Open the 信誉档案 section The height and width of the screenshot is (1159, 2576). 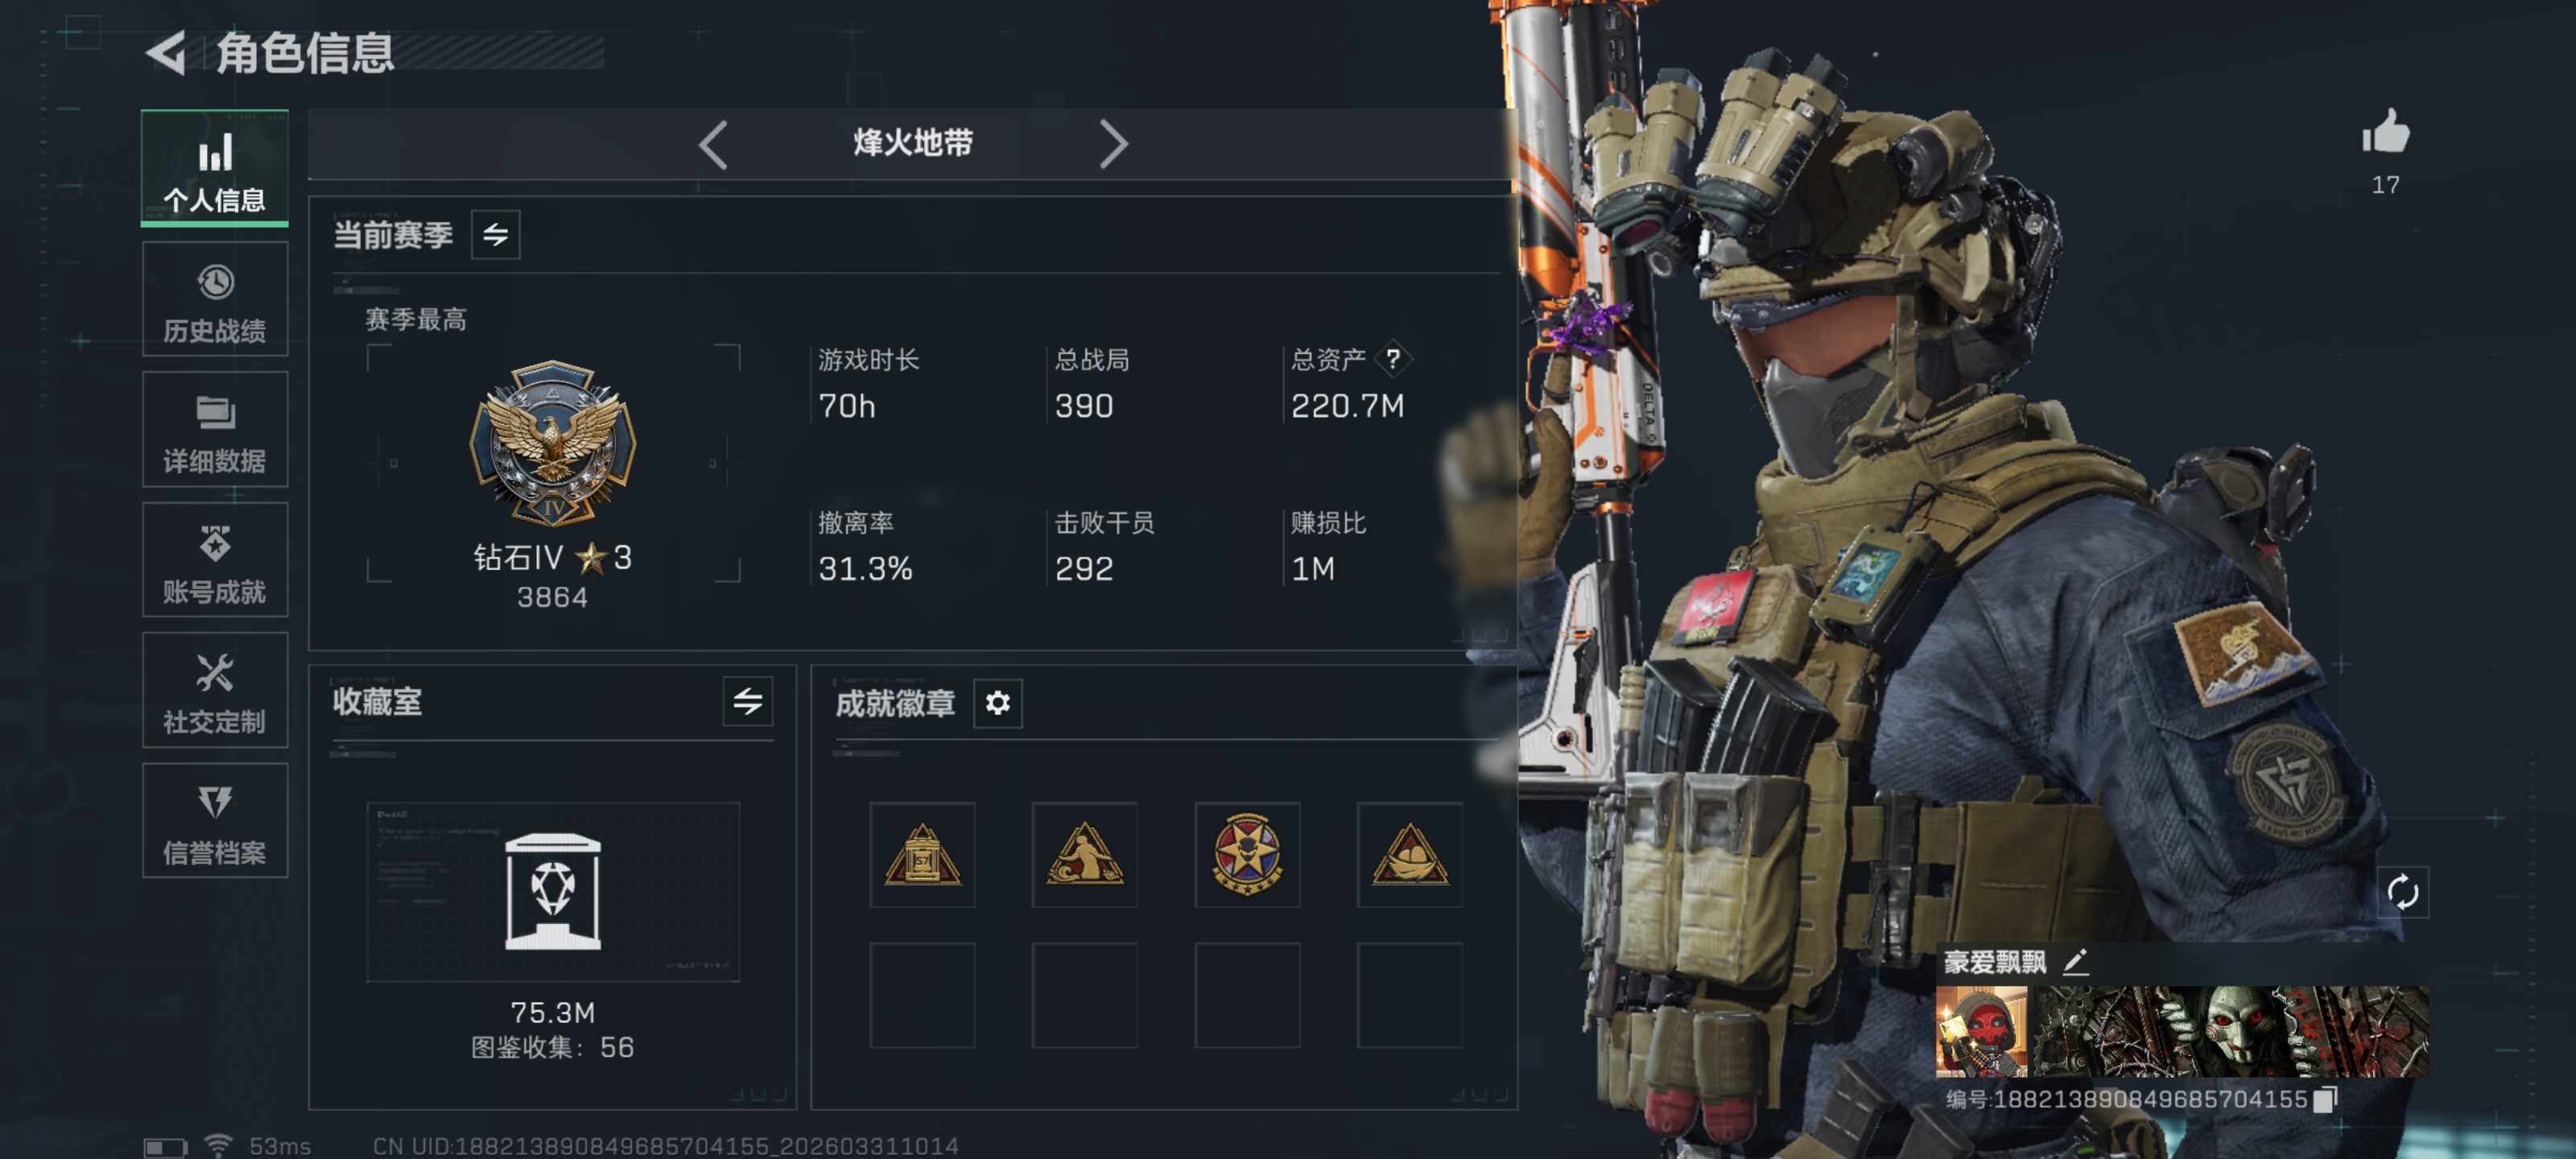pos(215,820)
